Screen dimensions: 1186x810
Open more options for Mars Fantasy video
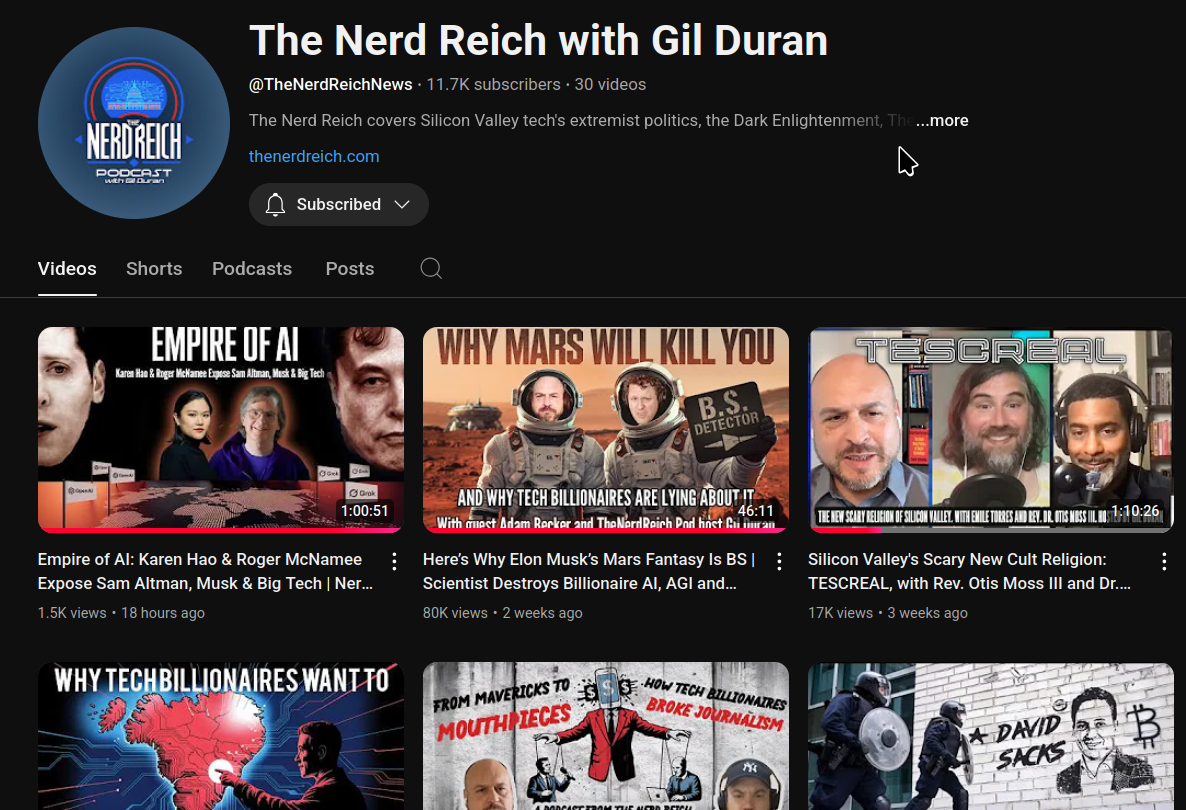coord(779,561)
